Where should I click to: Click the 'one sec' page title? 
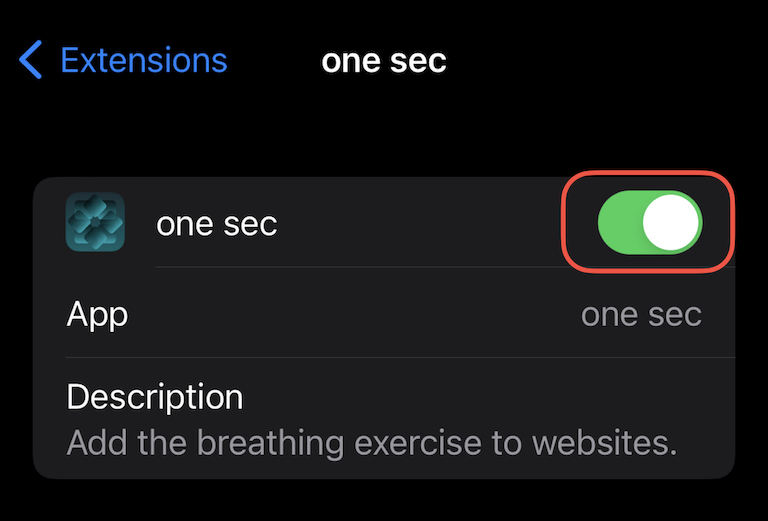point(384,61)
